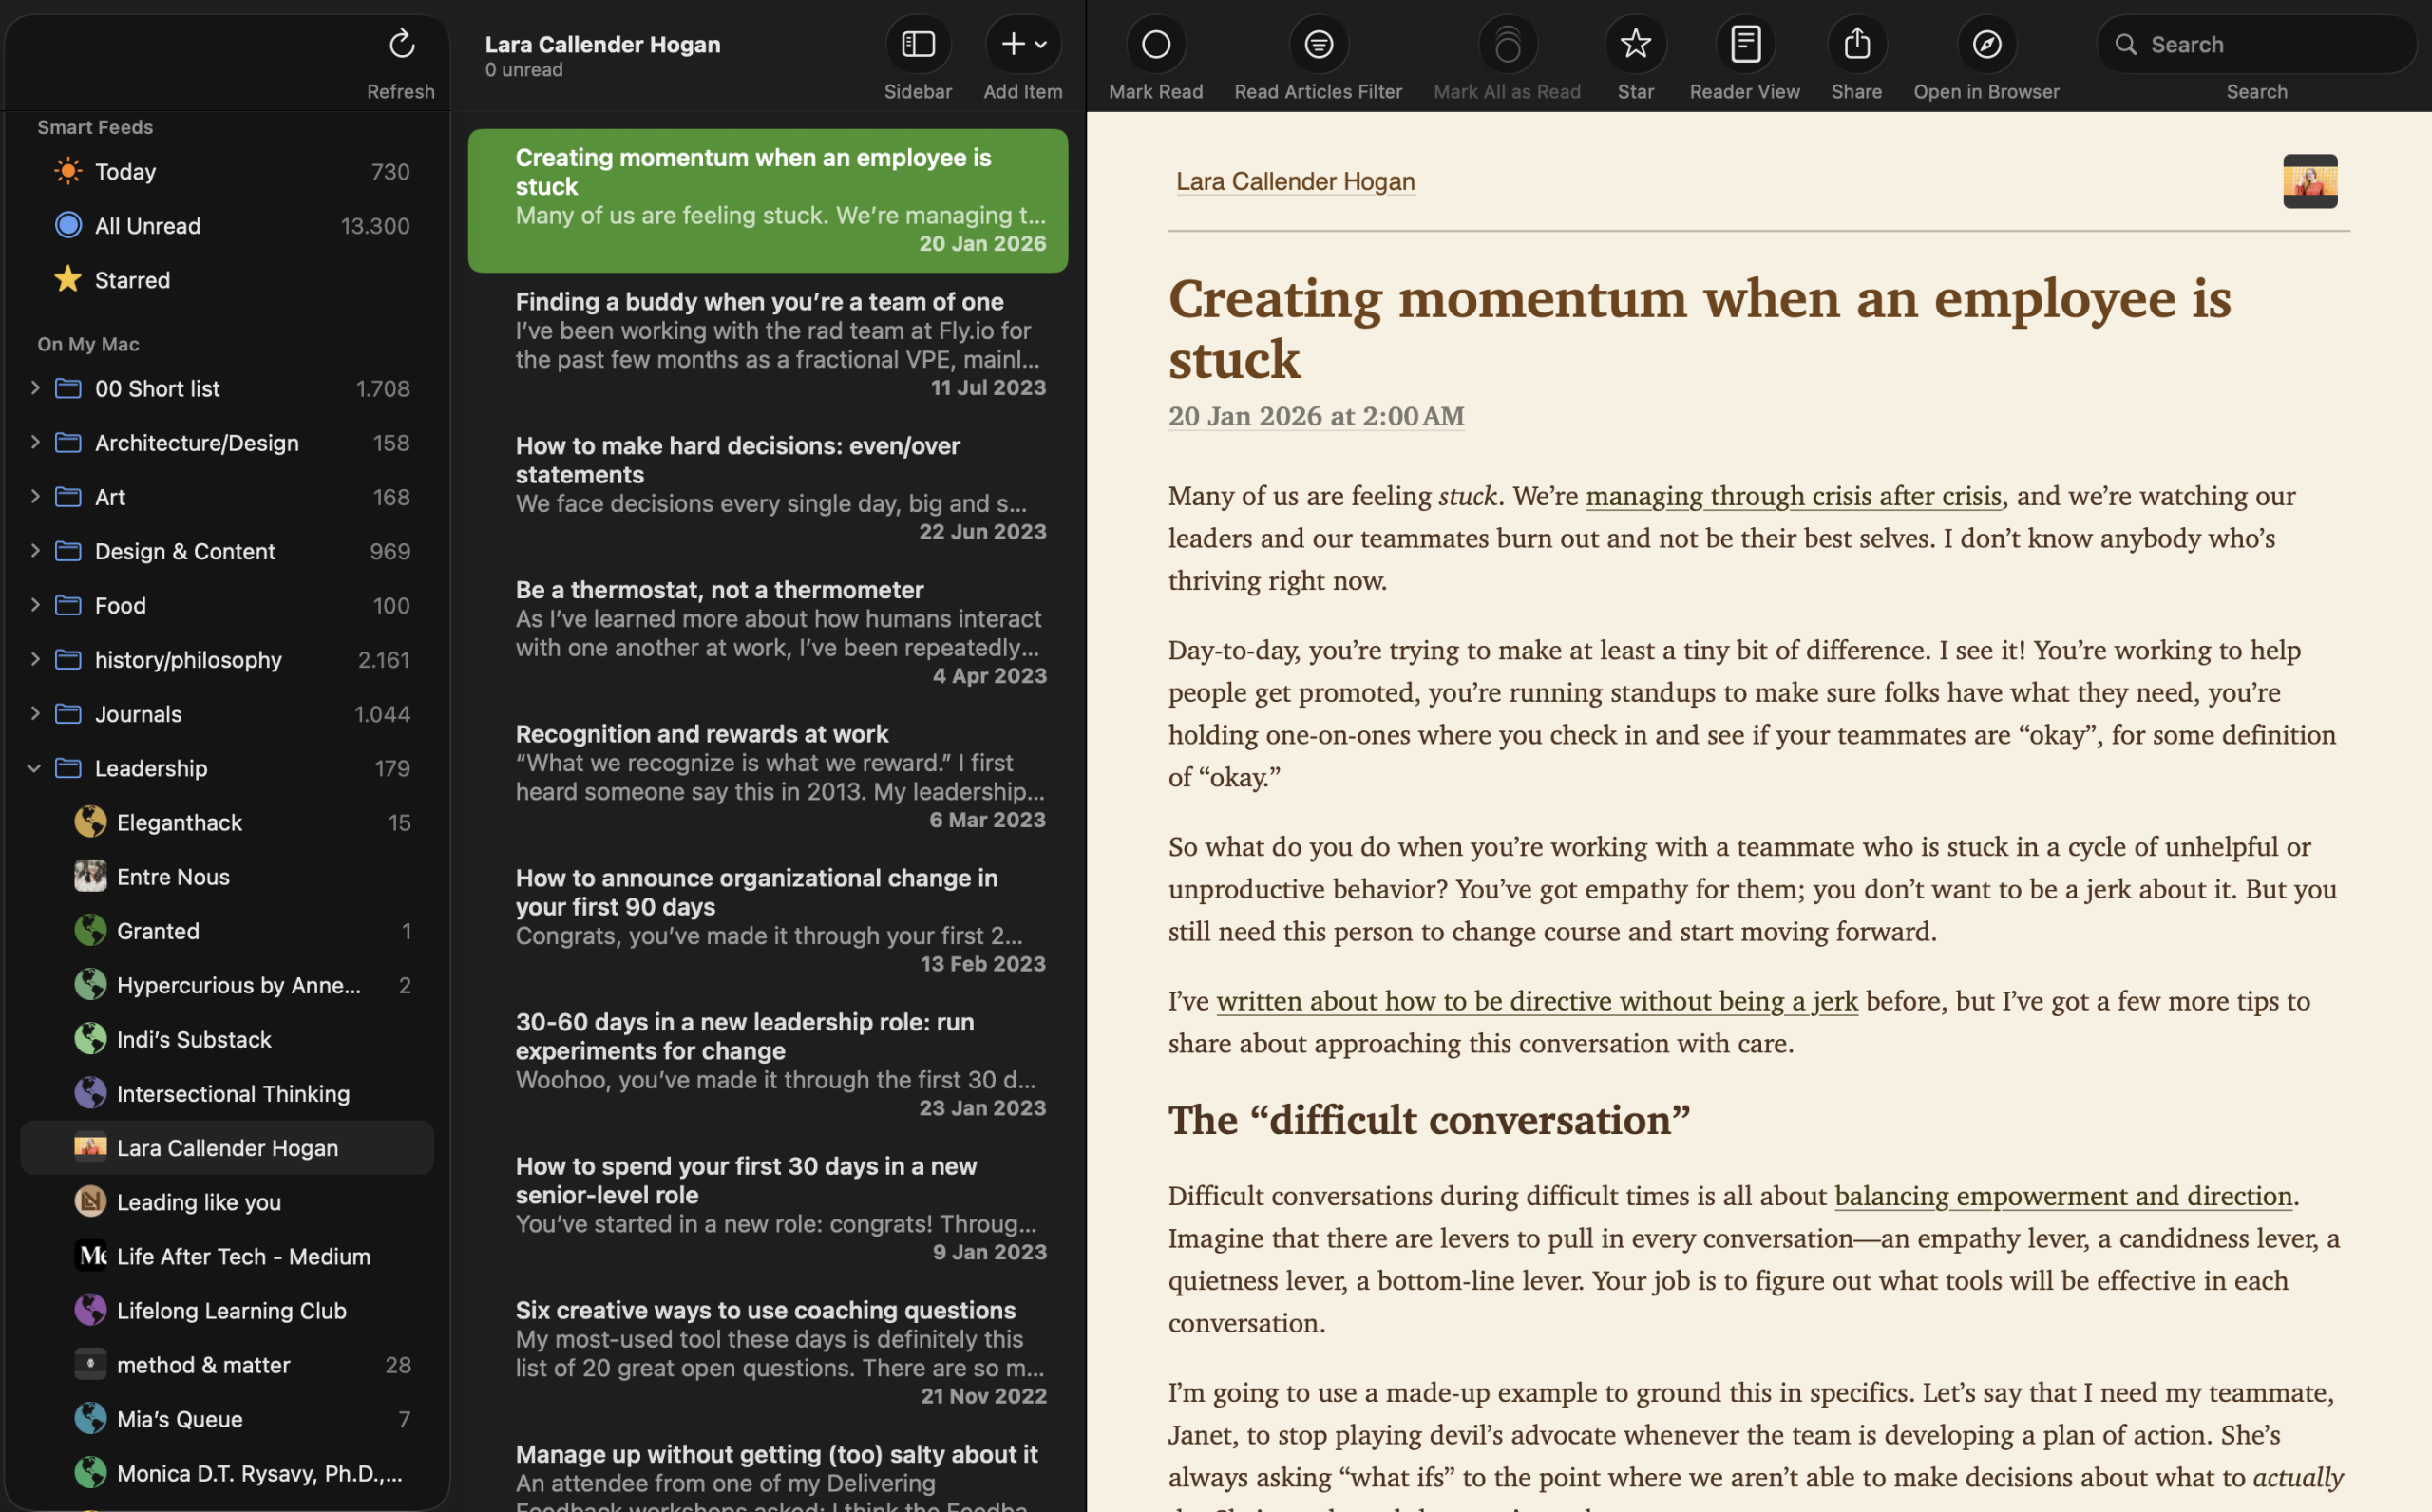2432x1512 pixels.
Task: Star the current article
Action: point(1636,44)
